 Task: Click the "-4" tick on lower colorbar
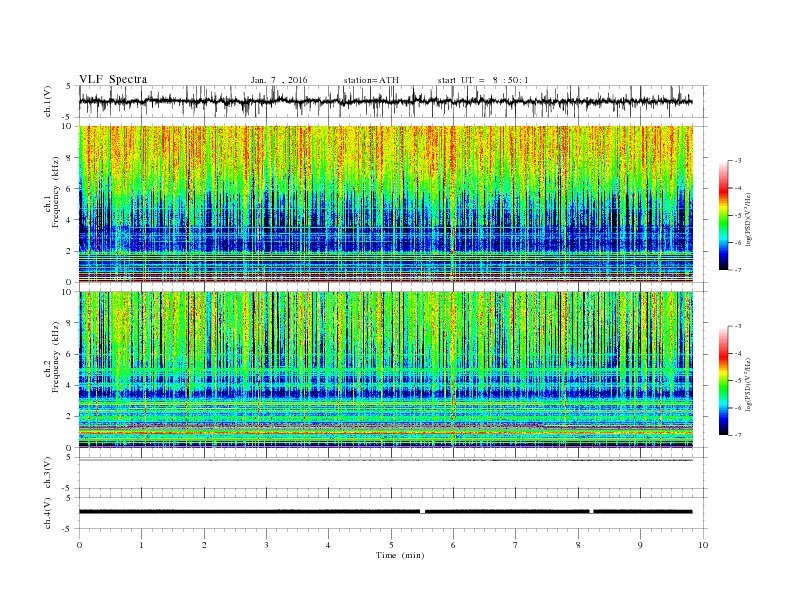click(737, 353)
